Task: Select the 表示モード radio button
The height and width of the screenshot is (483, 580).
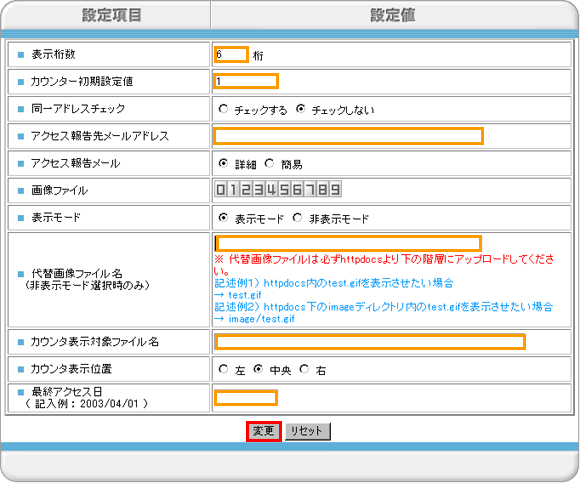Action: pyautogui.click(x=223, y=218)
